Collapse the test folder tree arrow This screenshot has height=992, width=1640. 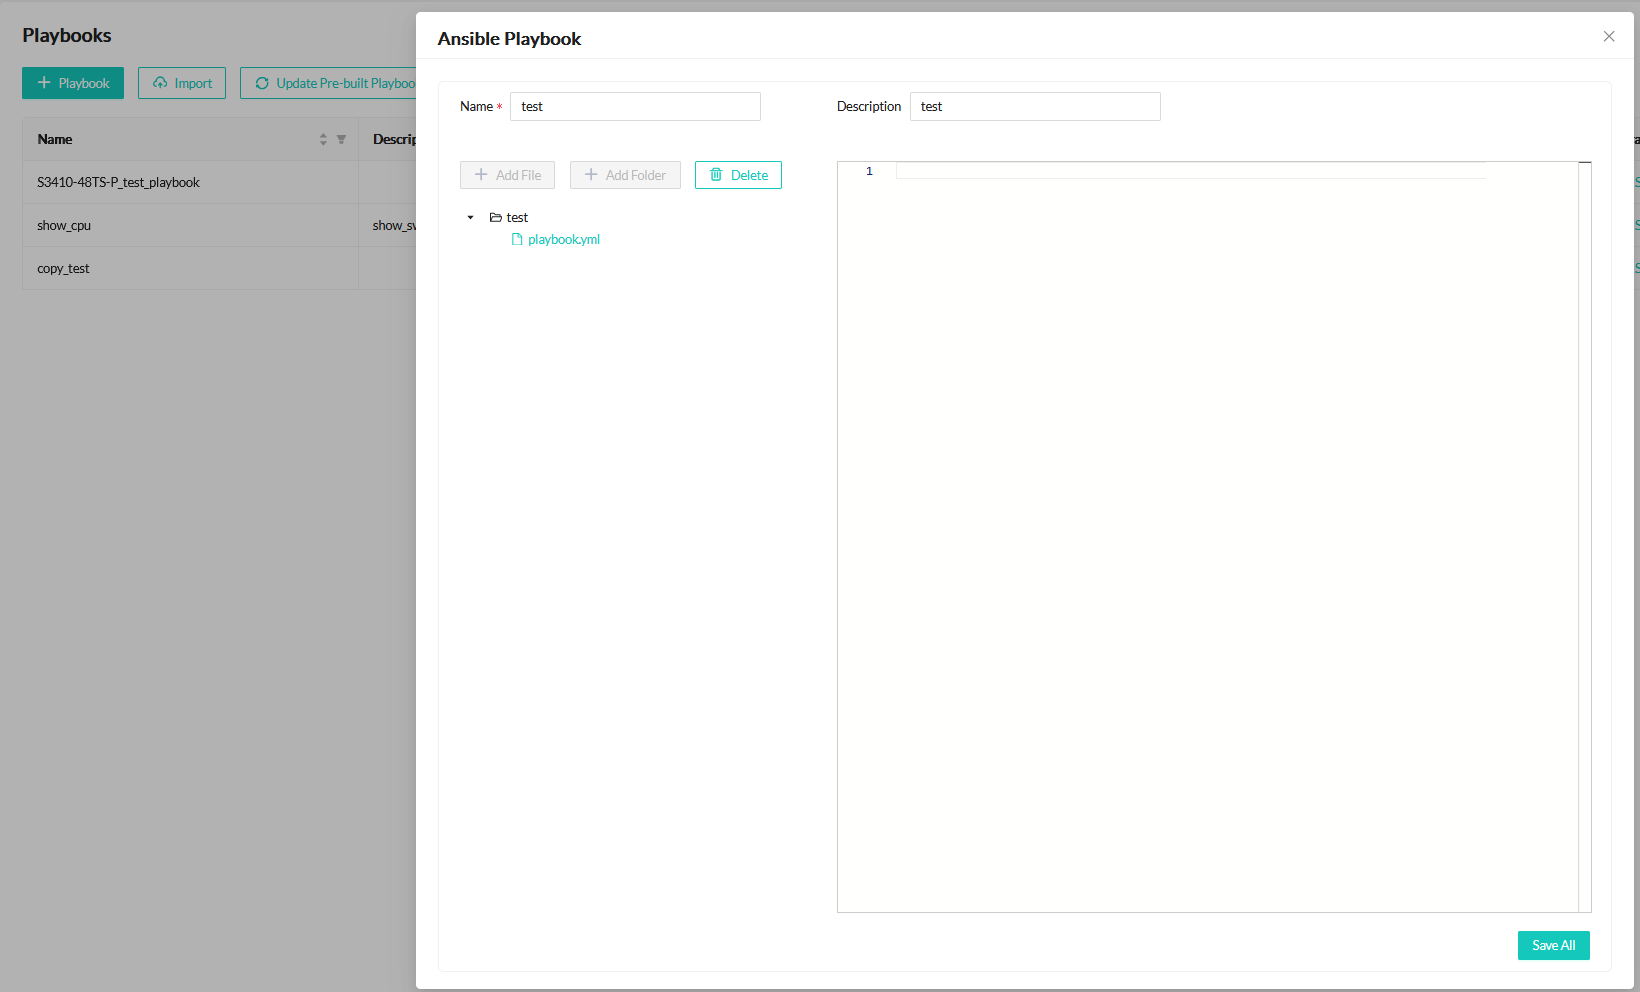click(x=470, y=218)
